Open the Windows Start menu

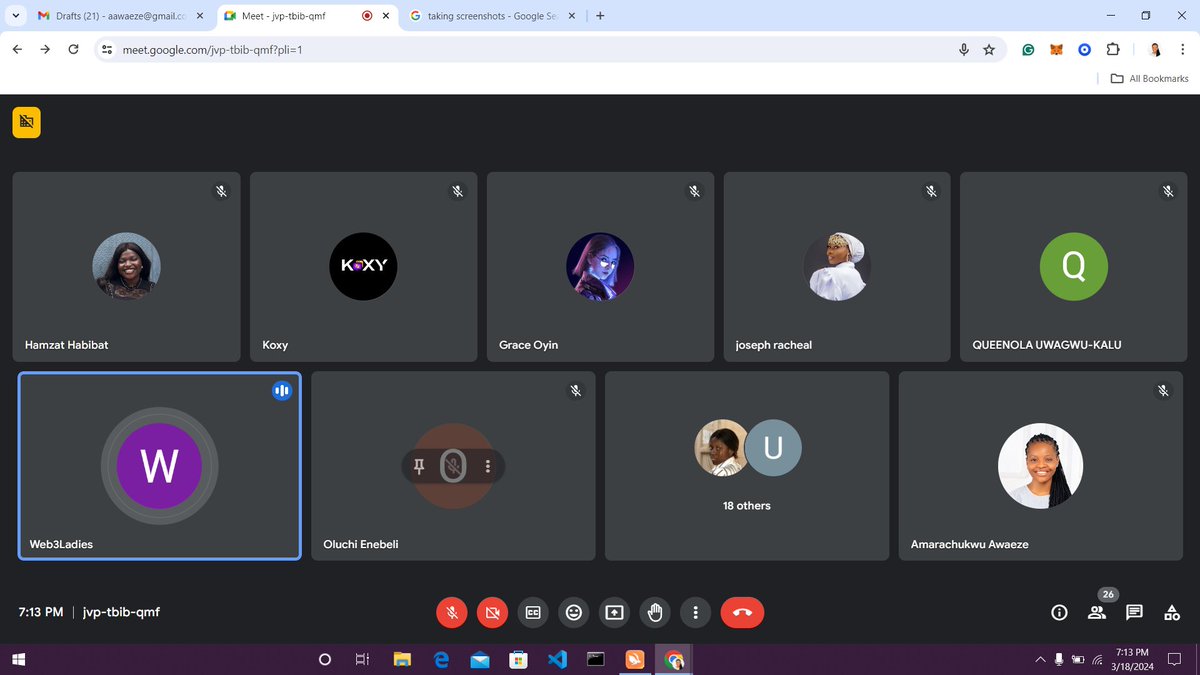[x=18, y=660]
